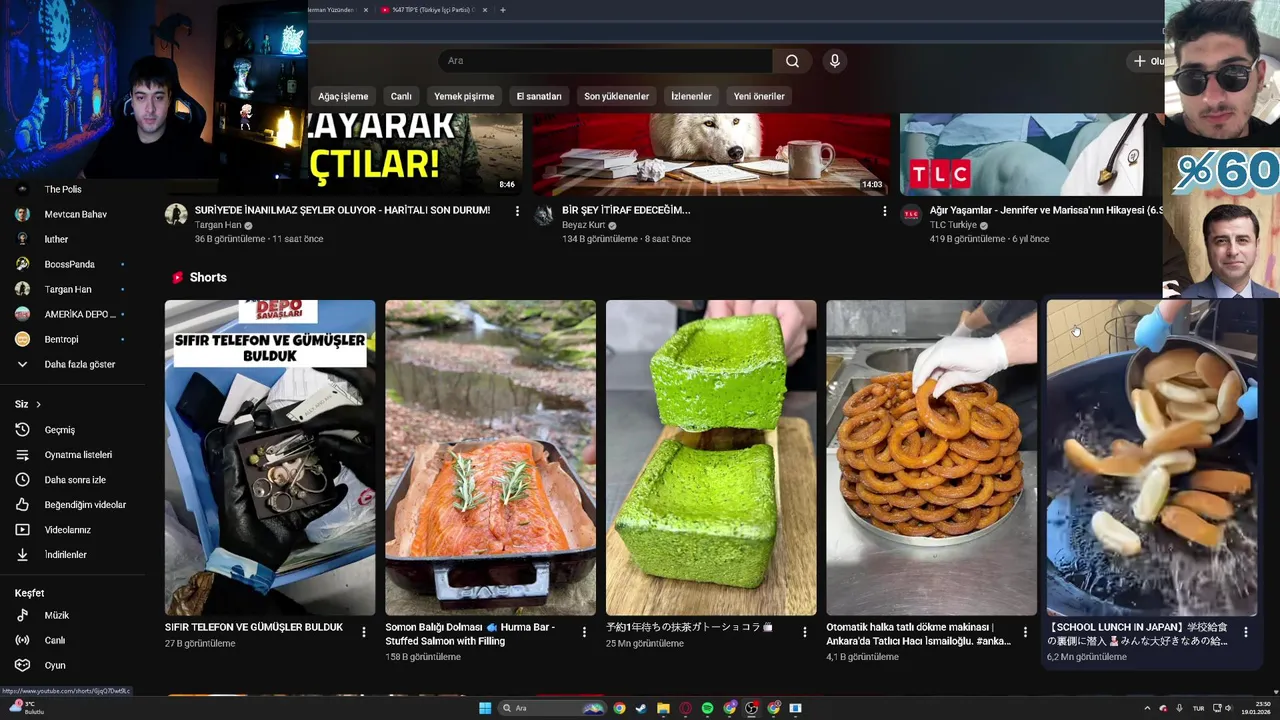The height and width of the screenshot is (720, 1280).
Task: Open luther subscription channel
Action: 56,240
